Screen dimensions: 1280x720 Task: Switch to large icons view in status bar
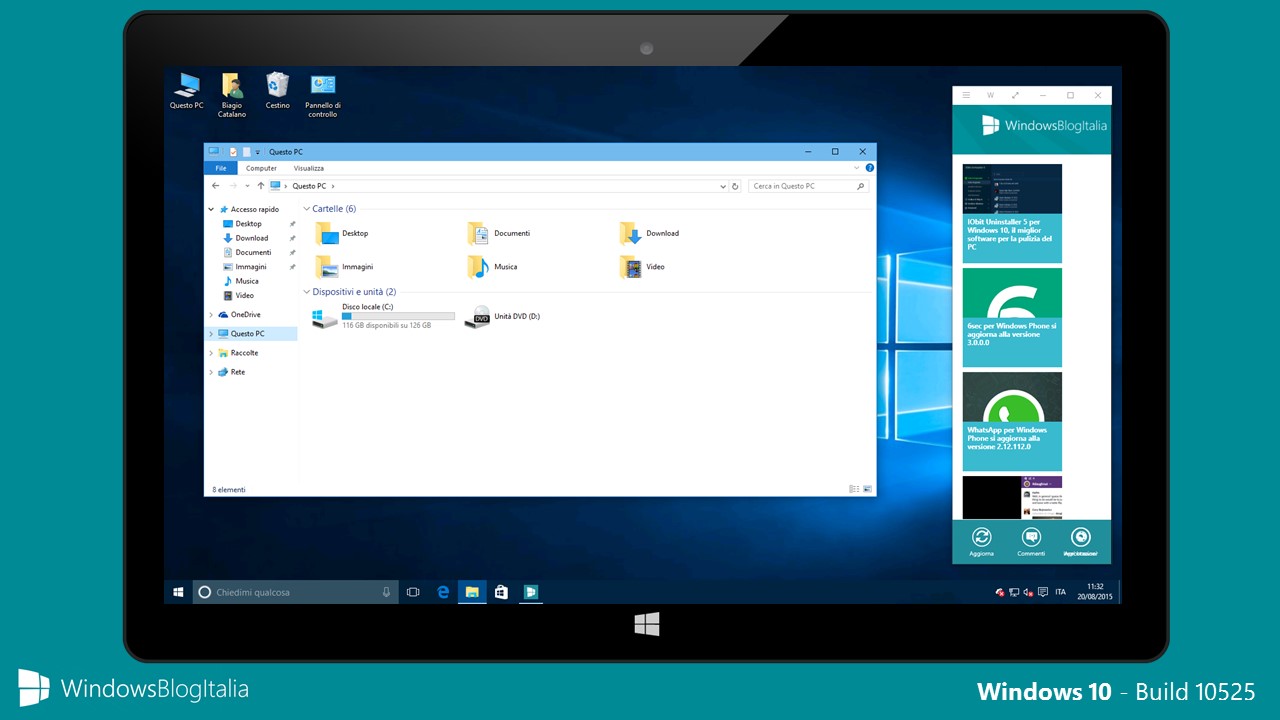tap(868, 489)
